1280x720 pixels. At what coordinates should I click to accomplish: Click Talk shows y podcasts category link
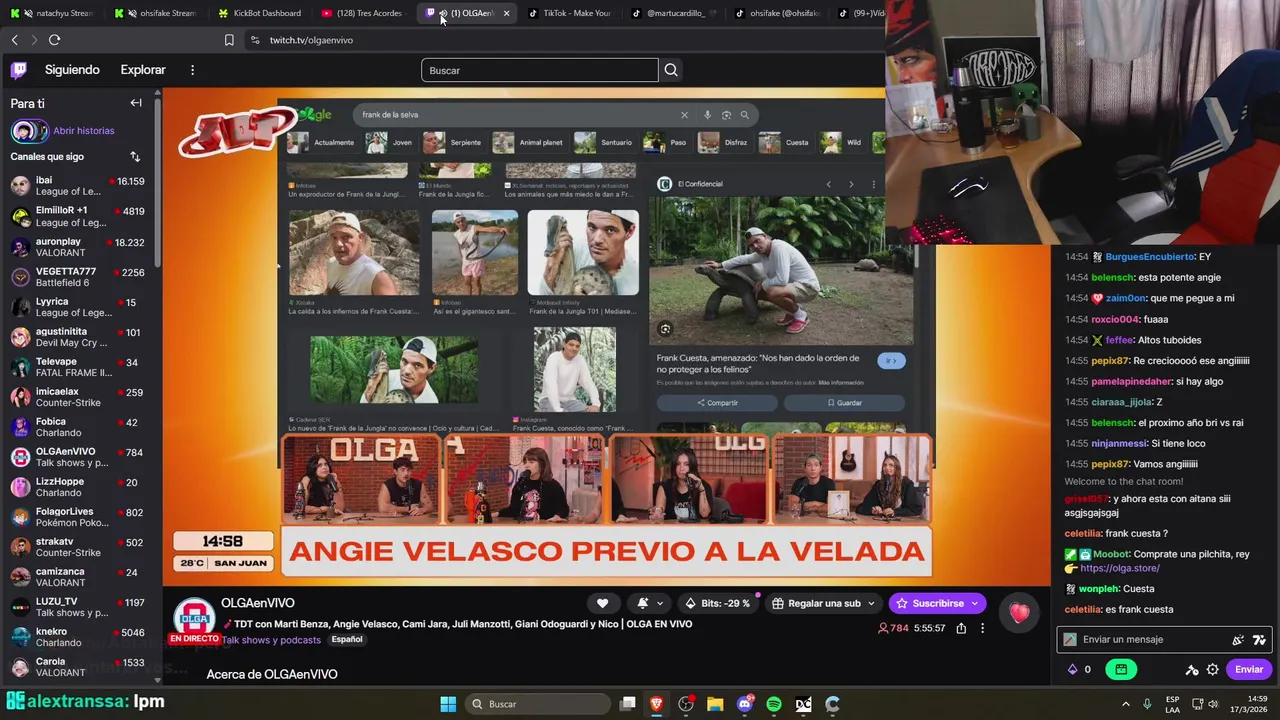pyautogui.click(x=271, y=640)
